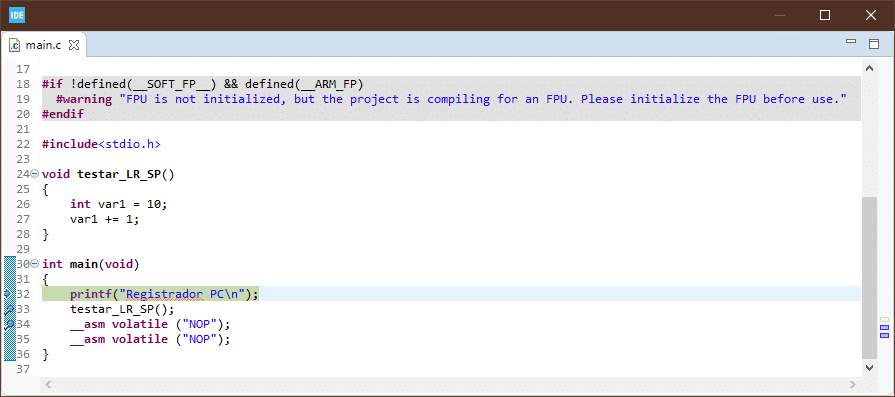895x397 pixels.
Task: Click the IDE application icon in title bar
Action: click(x=17, y=15)
